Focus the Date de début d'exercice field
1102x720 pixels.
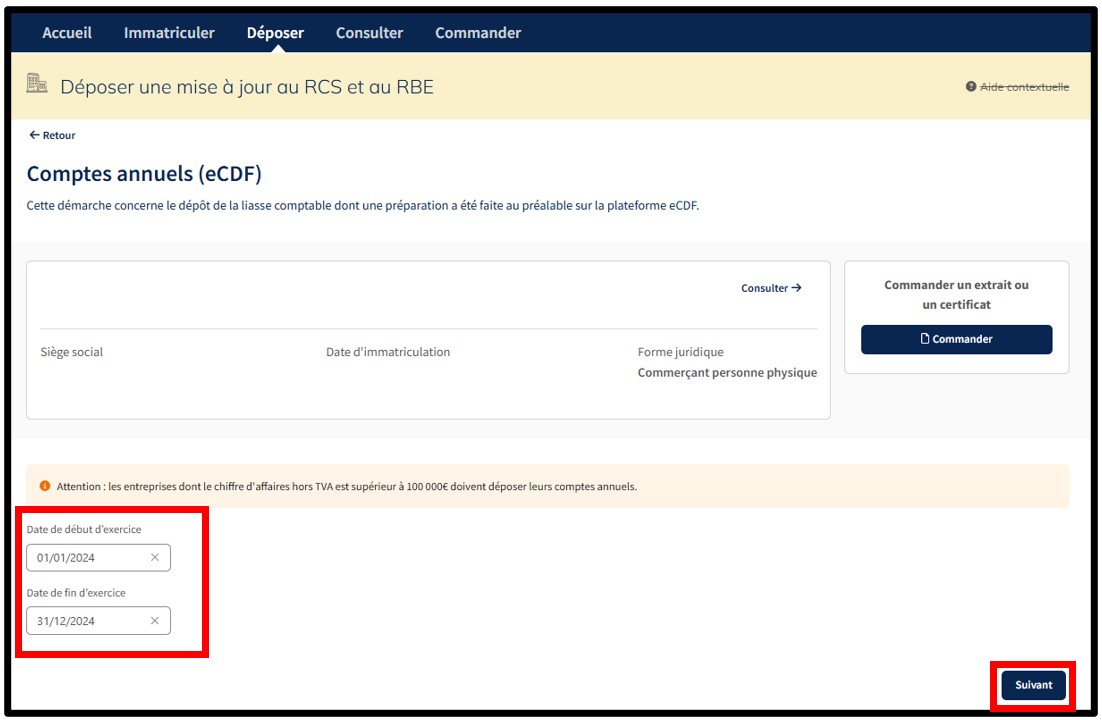tap(88, 558)
